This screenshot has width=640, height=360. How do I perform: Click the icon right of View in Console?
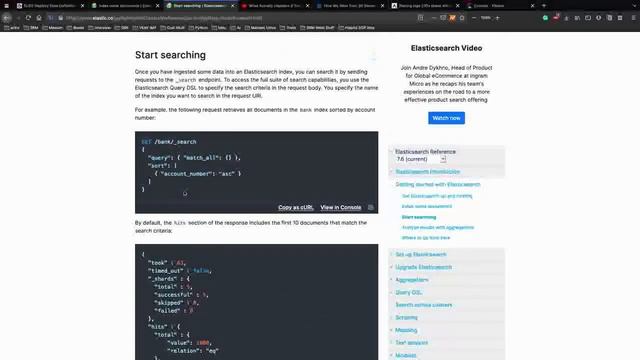371,207
